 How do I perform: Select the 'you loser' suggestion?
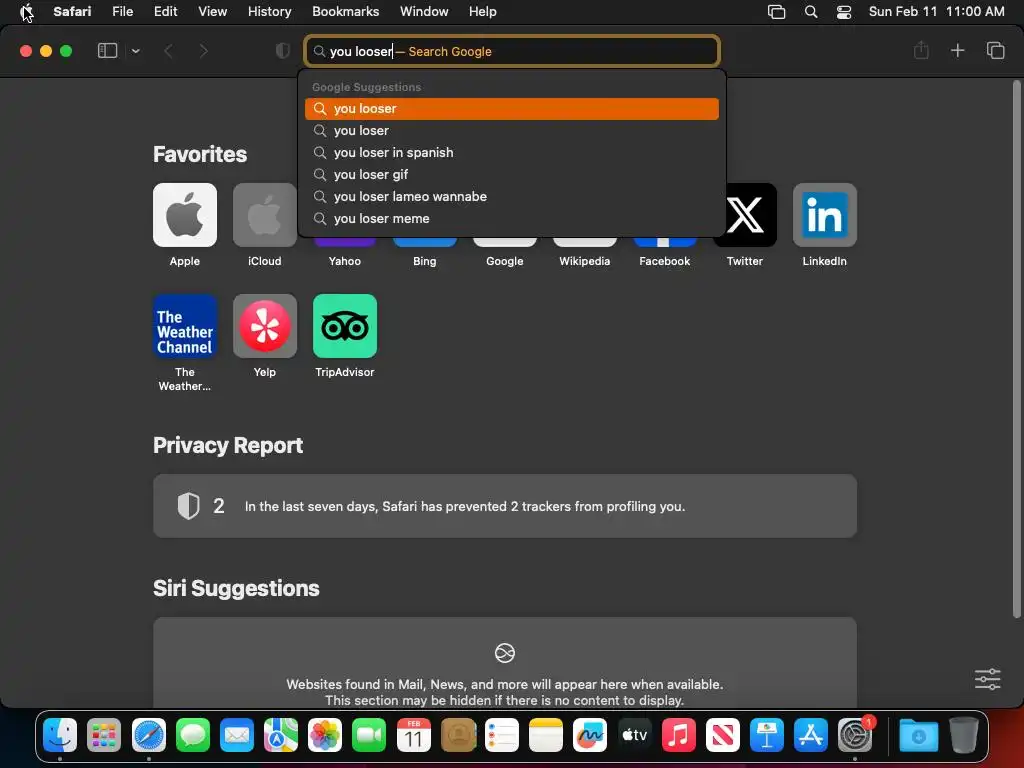pyautogui.click(x=512, y=131)
